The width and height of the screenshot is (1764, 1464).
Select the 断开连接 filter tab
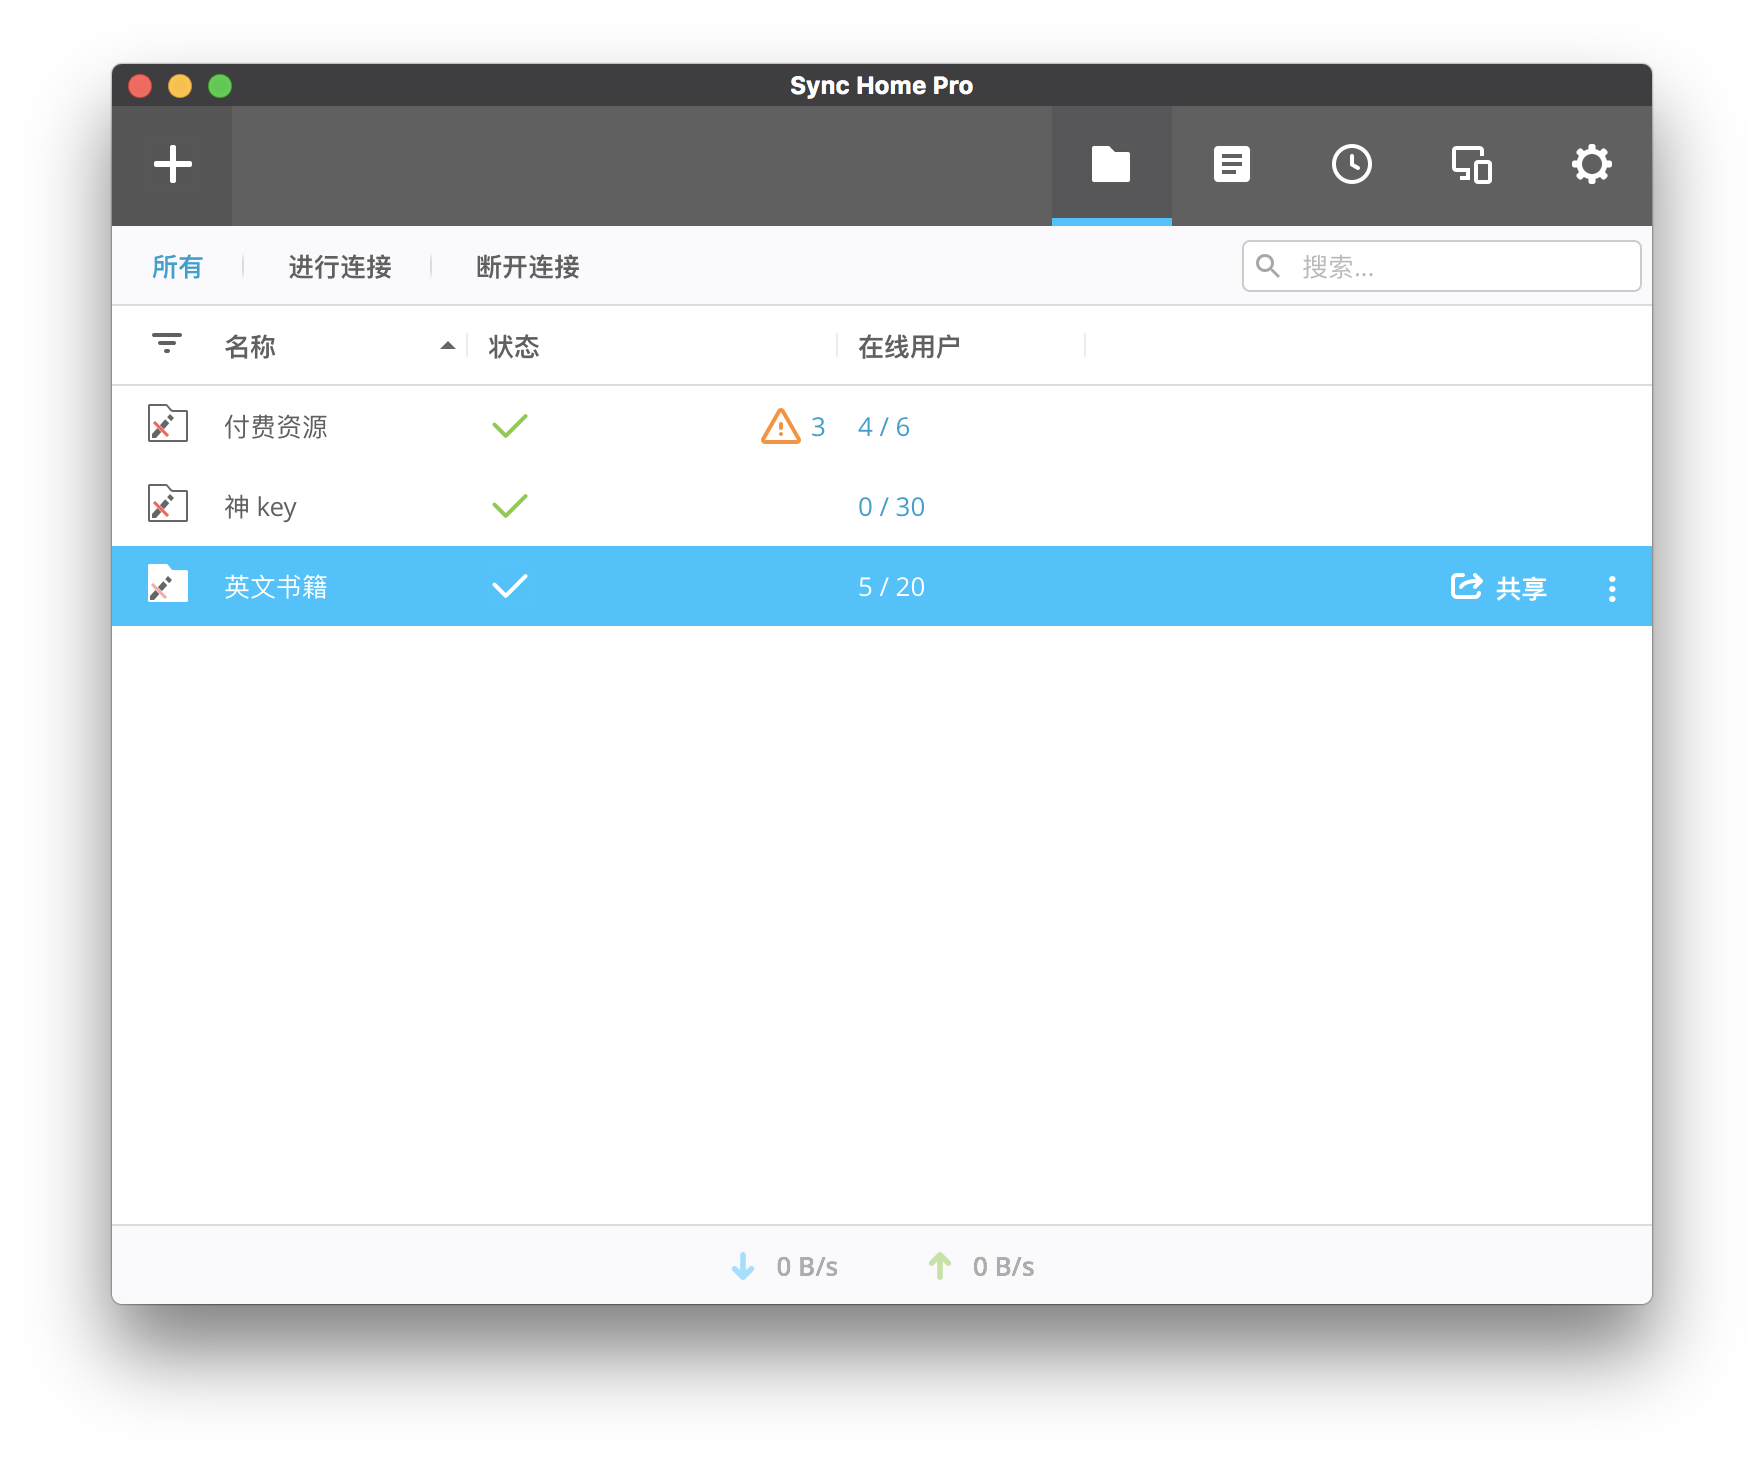click(x=528, y=267)
